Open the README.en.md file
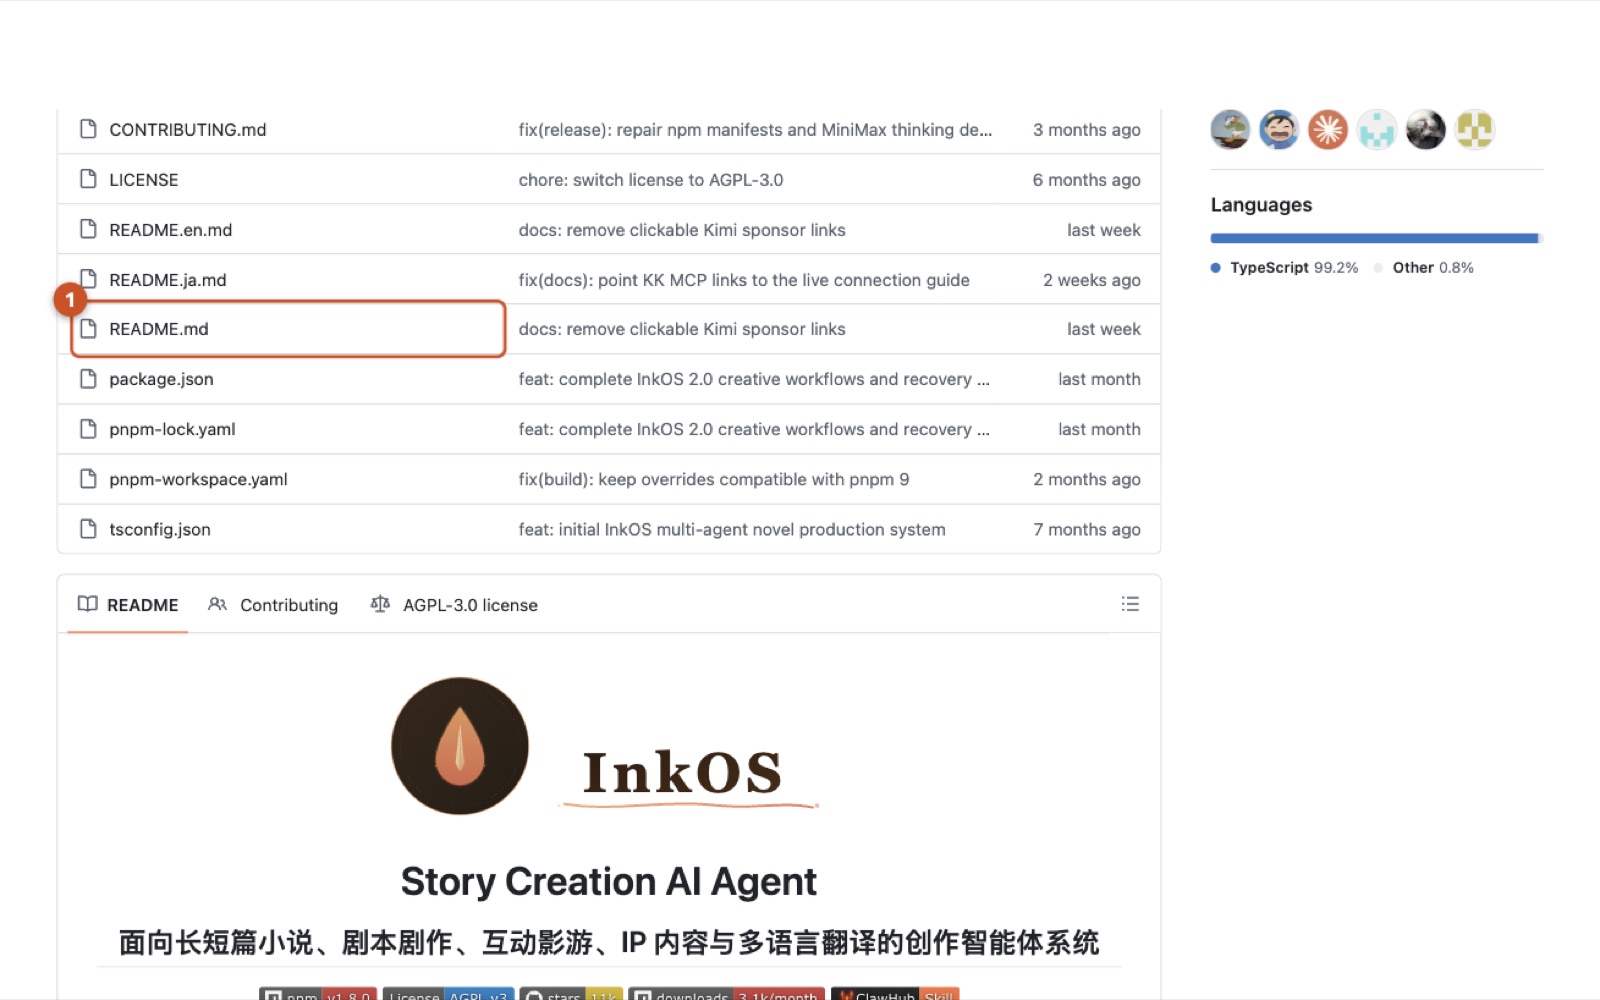This screenshot has height=1000, width=1600. tap(171, 230)
